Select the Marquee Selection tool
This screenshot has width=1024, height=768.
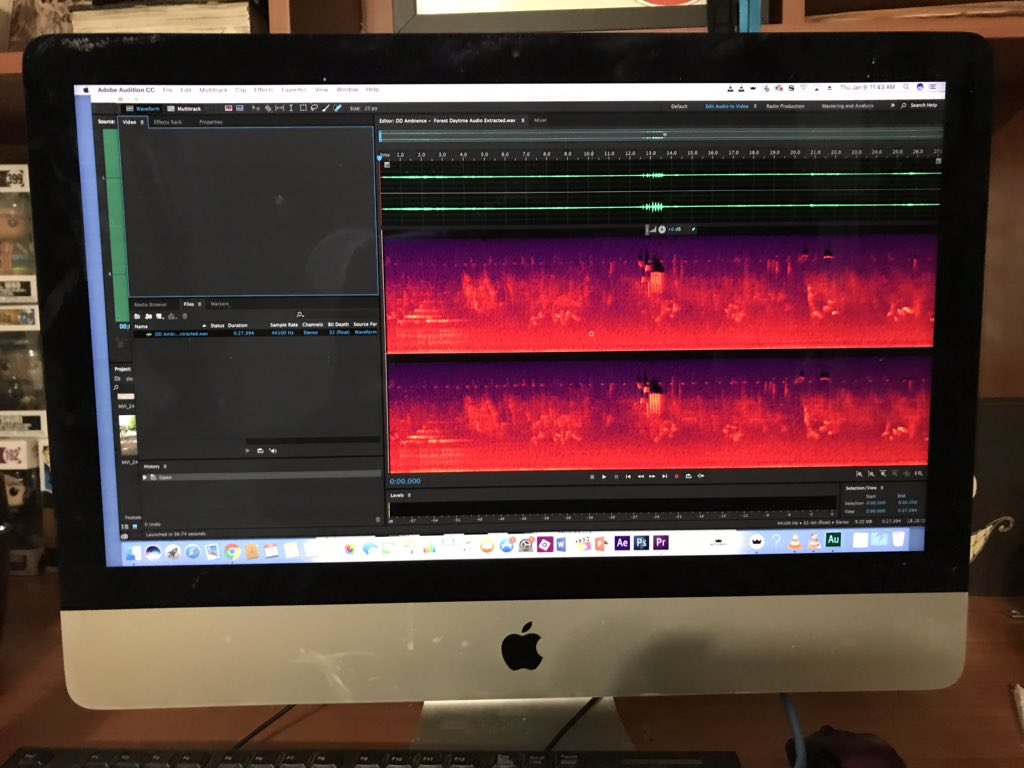pos(303,108)
